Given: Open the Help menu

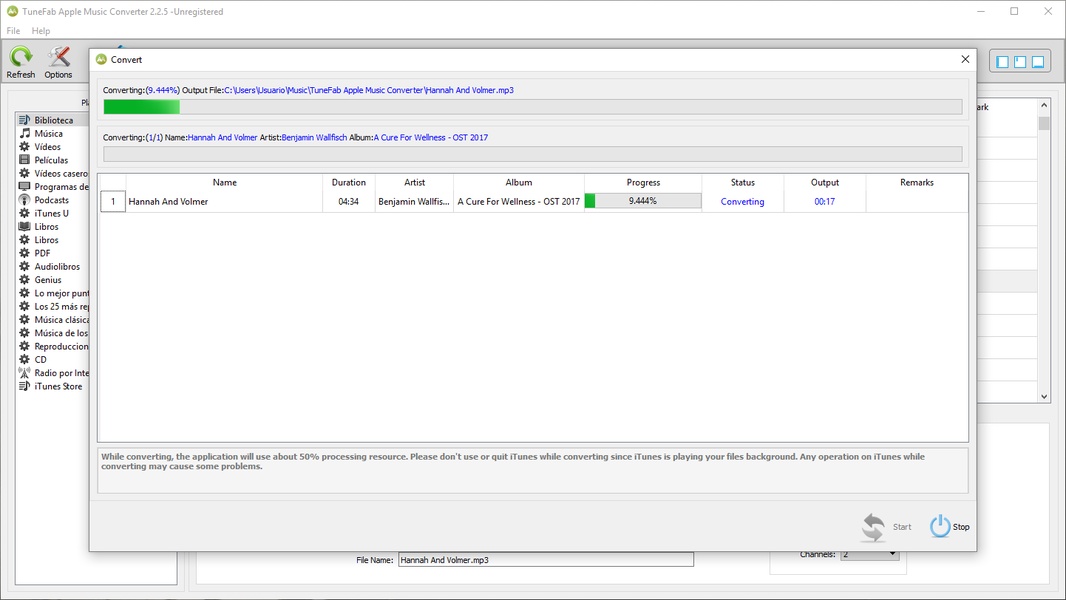Looking at the screenshot, I should pos(41,31).
